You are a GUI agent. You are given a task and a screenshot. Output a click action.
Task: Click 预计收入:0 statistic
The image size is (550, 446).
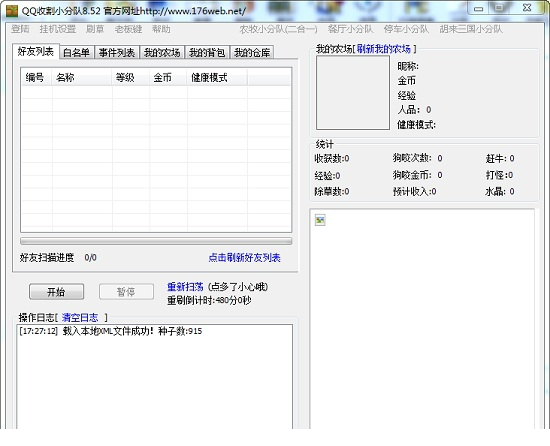pos(414,191)
